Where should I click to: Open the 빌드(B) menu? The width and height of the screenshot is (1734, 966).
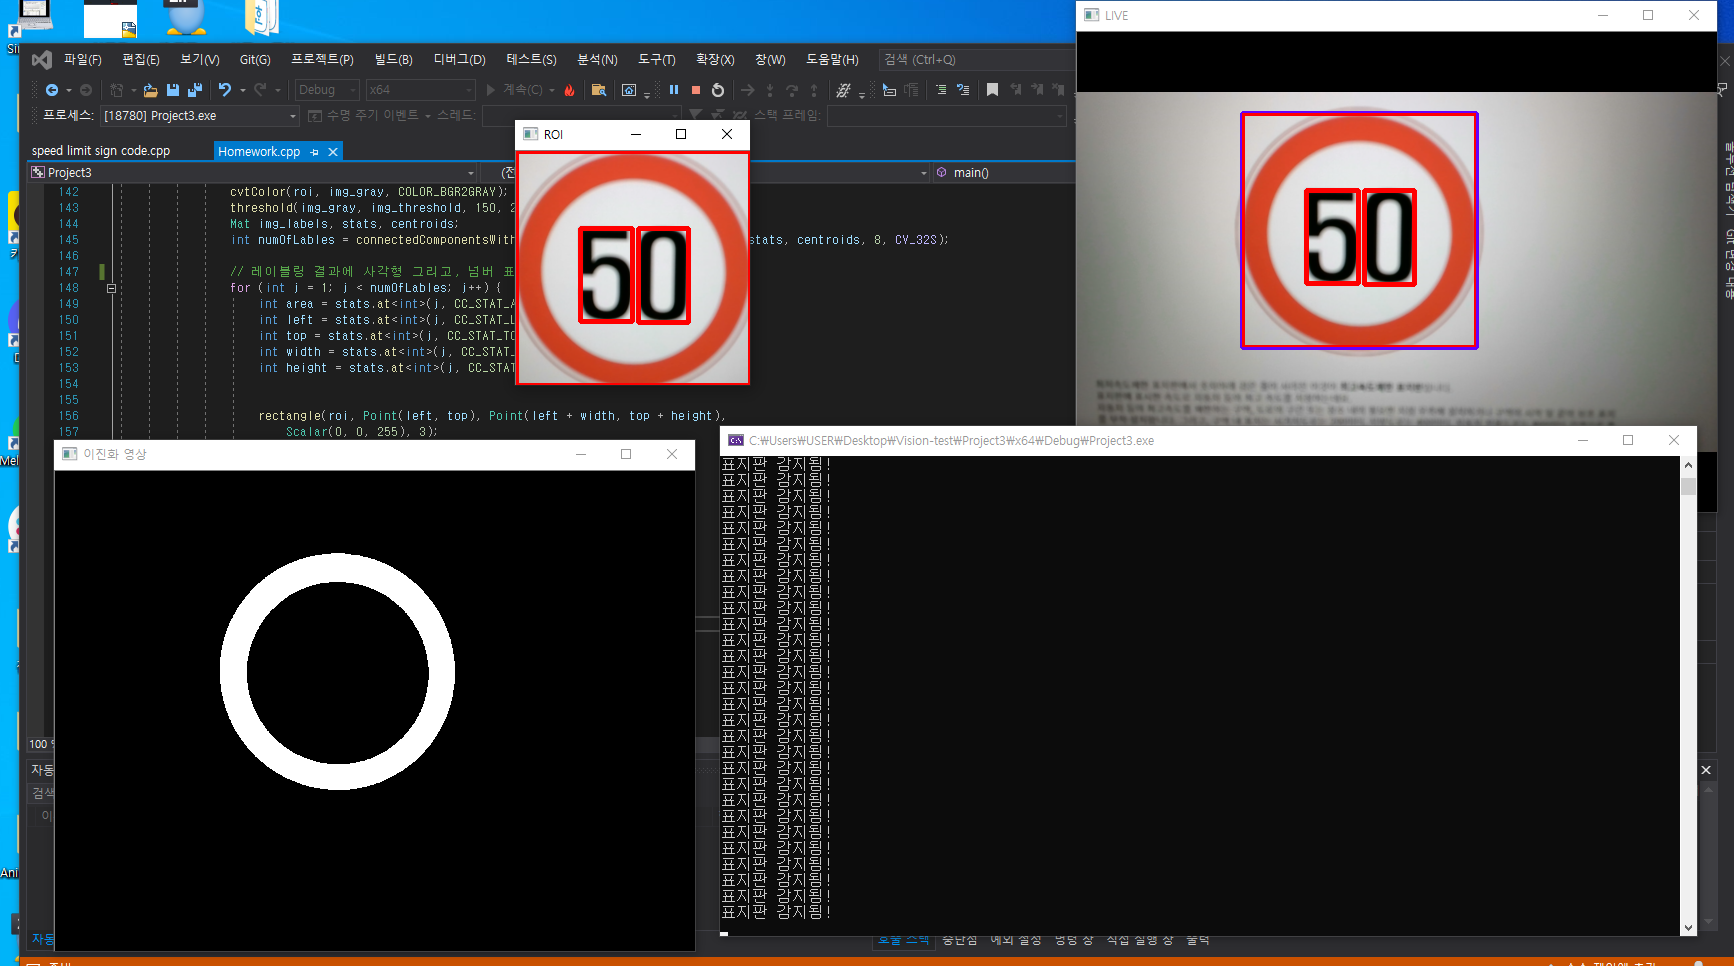393,60
